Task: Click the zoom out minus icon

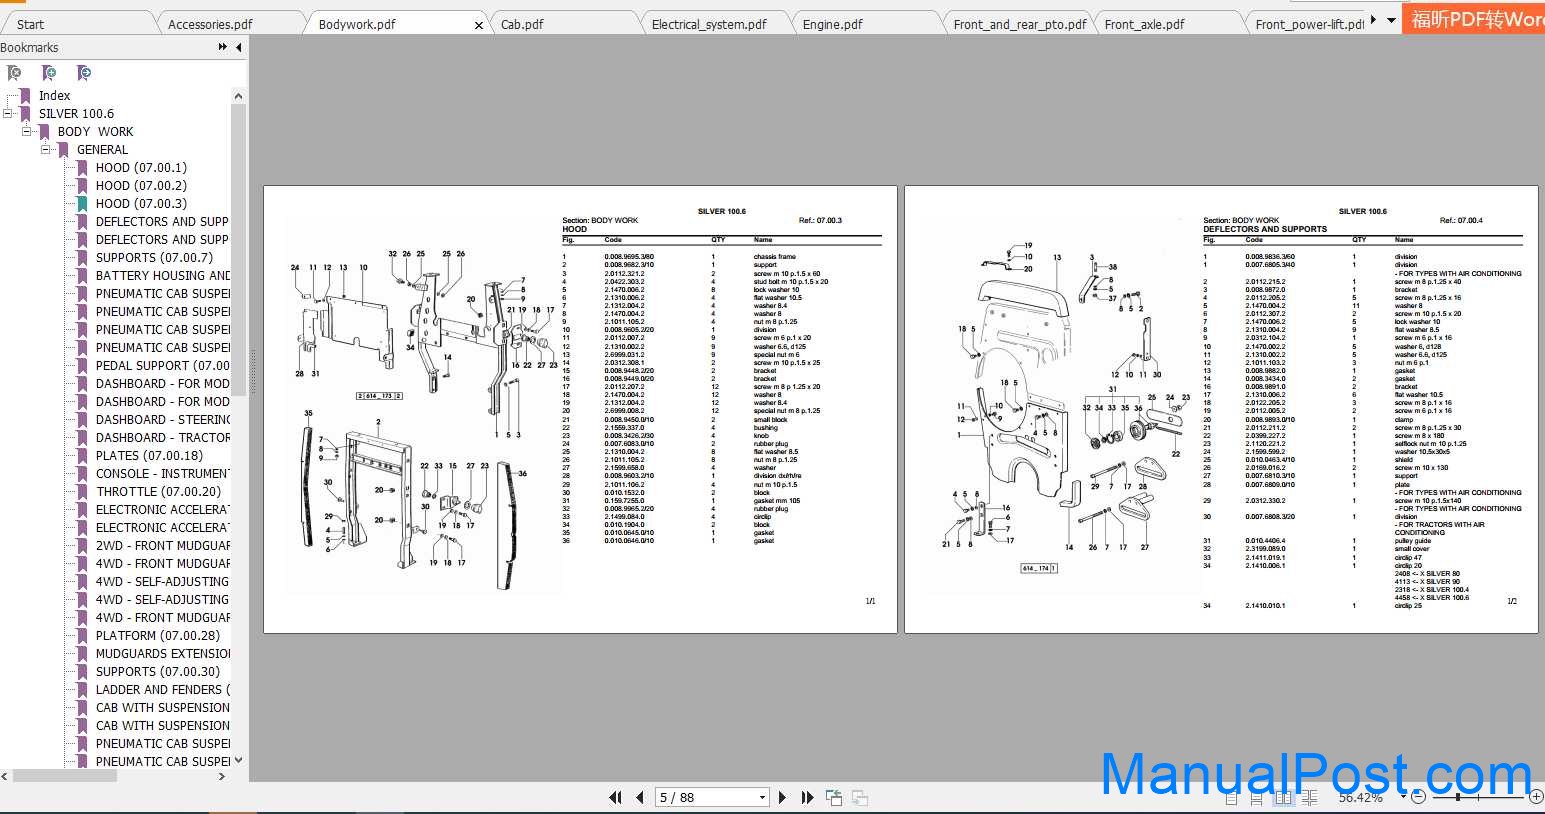Action: pyautogui.click(x=1418, y=797)
